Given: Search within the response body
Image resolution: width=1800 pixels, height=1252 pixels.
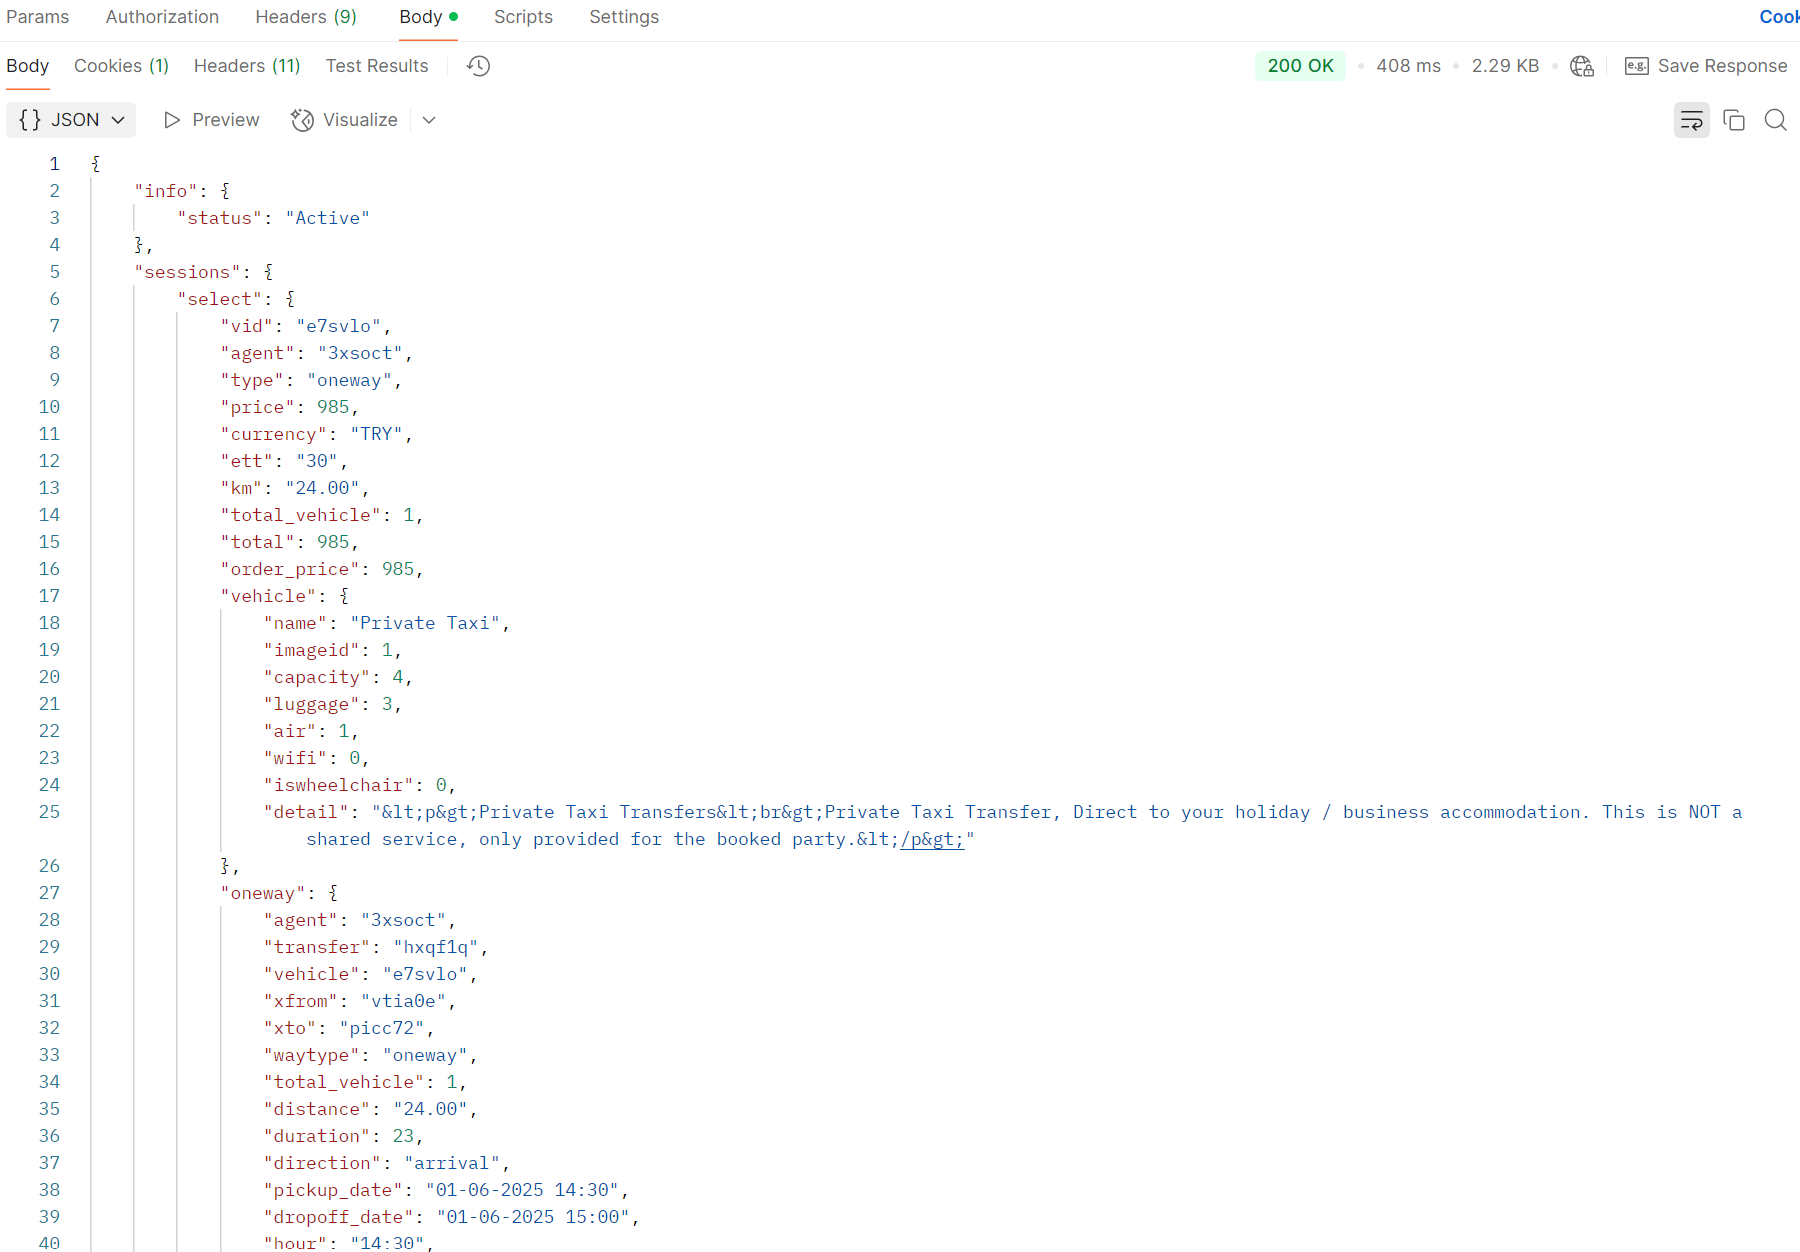Looking at the screenshot, I should (x=1775, y=120).
